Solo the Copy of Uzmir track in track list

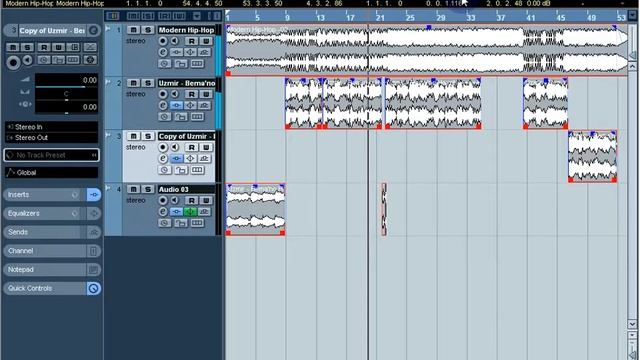pos(148,136)
